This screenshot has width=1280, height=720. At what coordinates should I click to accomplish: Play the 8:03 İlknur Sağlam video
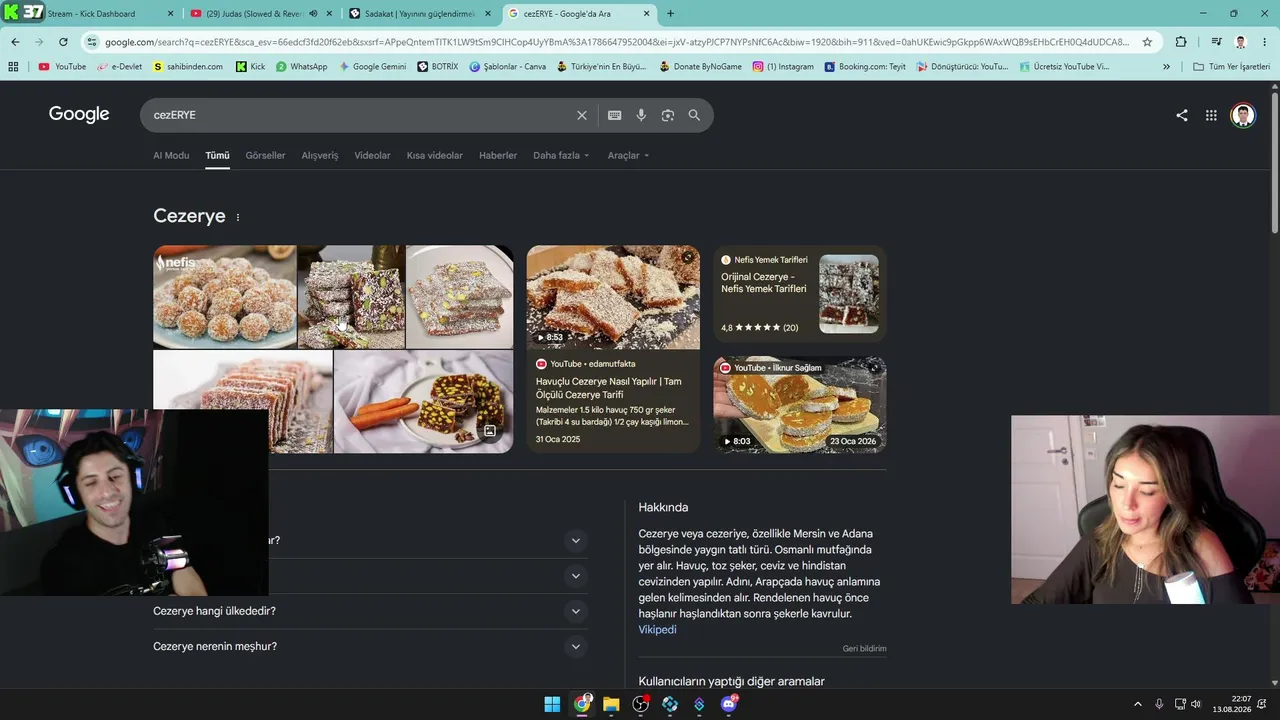pyautogui.click(x=799, y=405)
